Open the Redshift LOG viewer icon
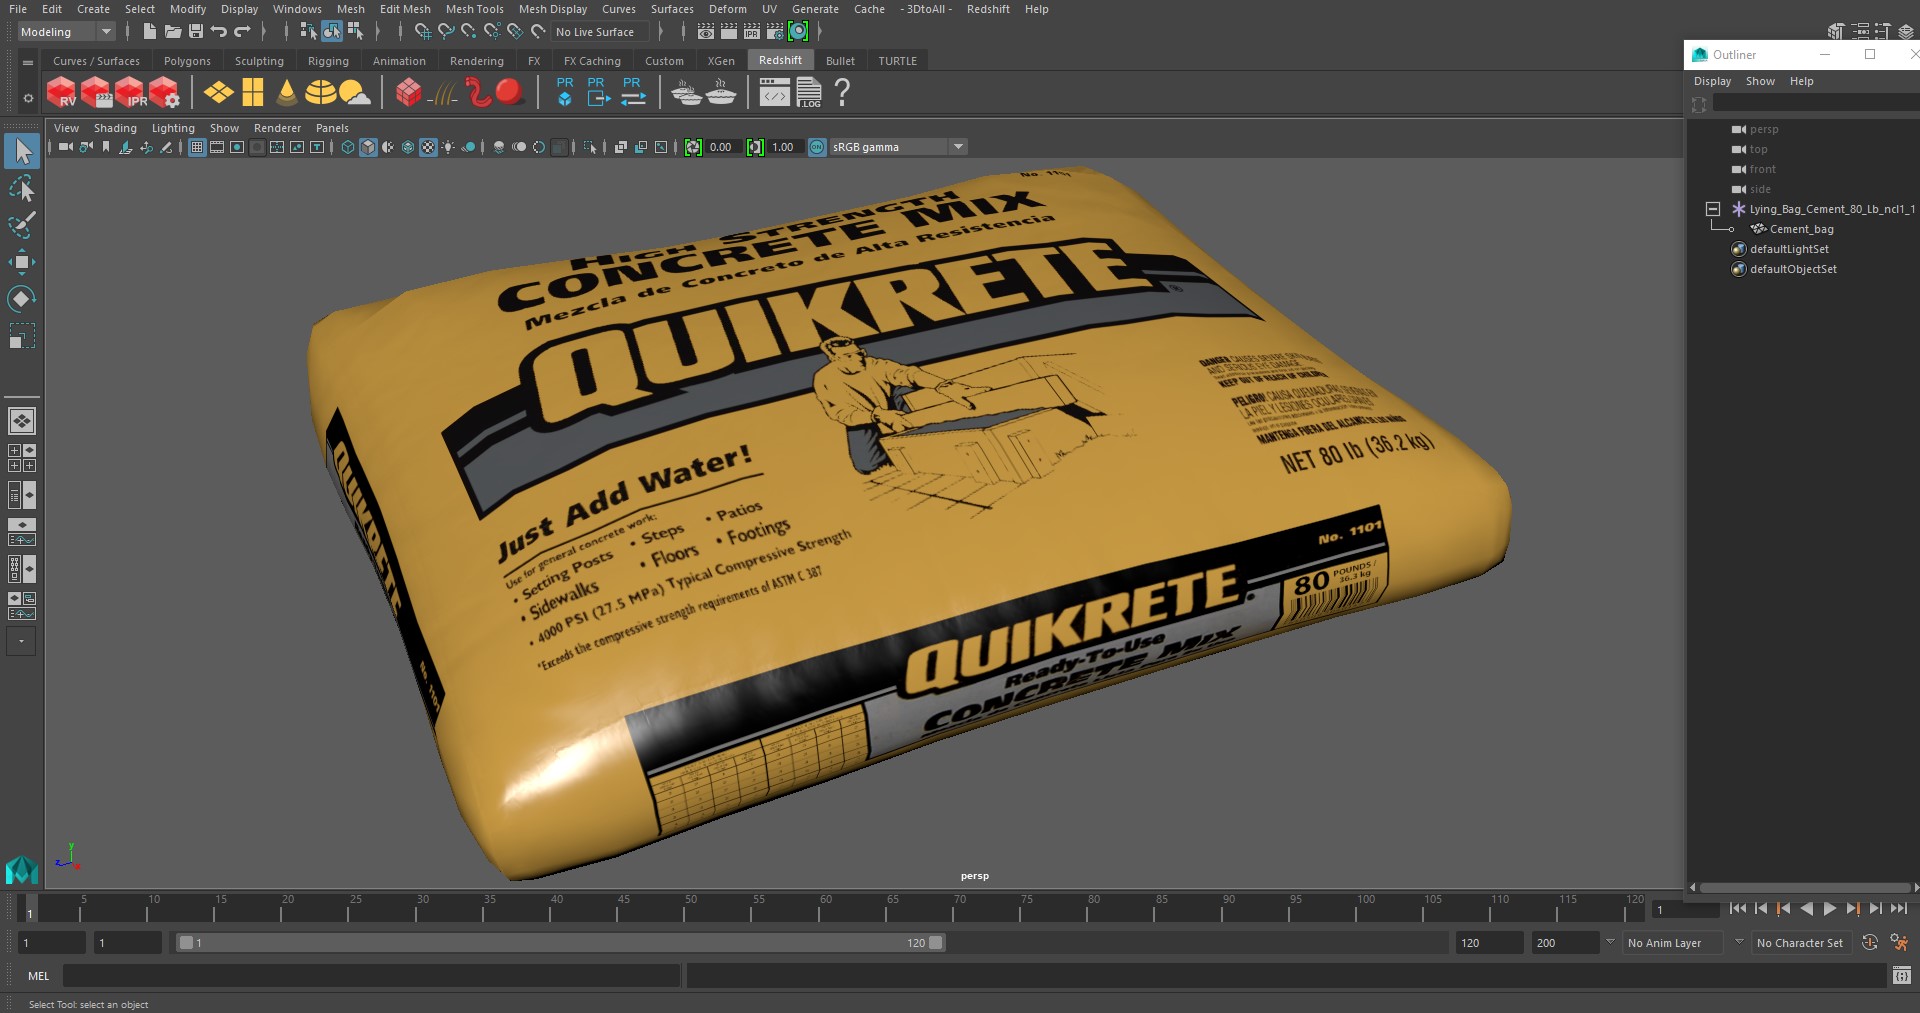This screenshot has height=1013, width=1920. 809,93
